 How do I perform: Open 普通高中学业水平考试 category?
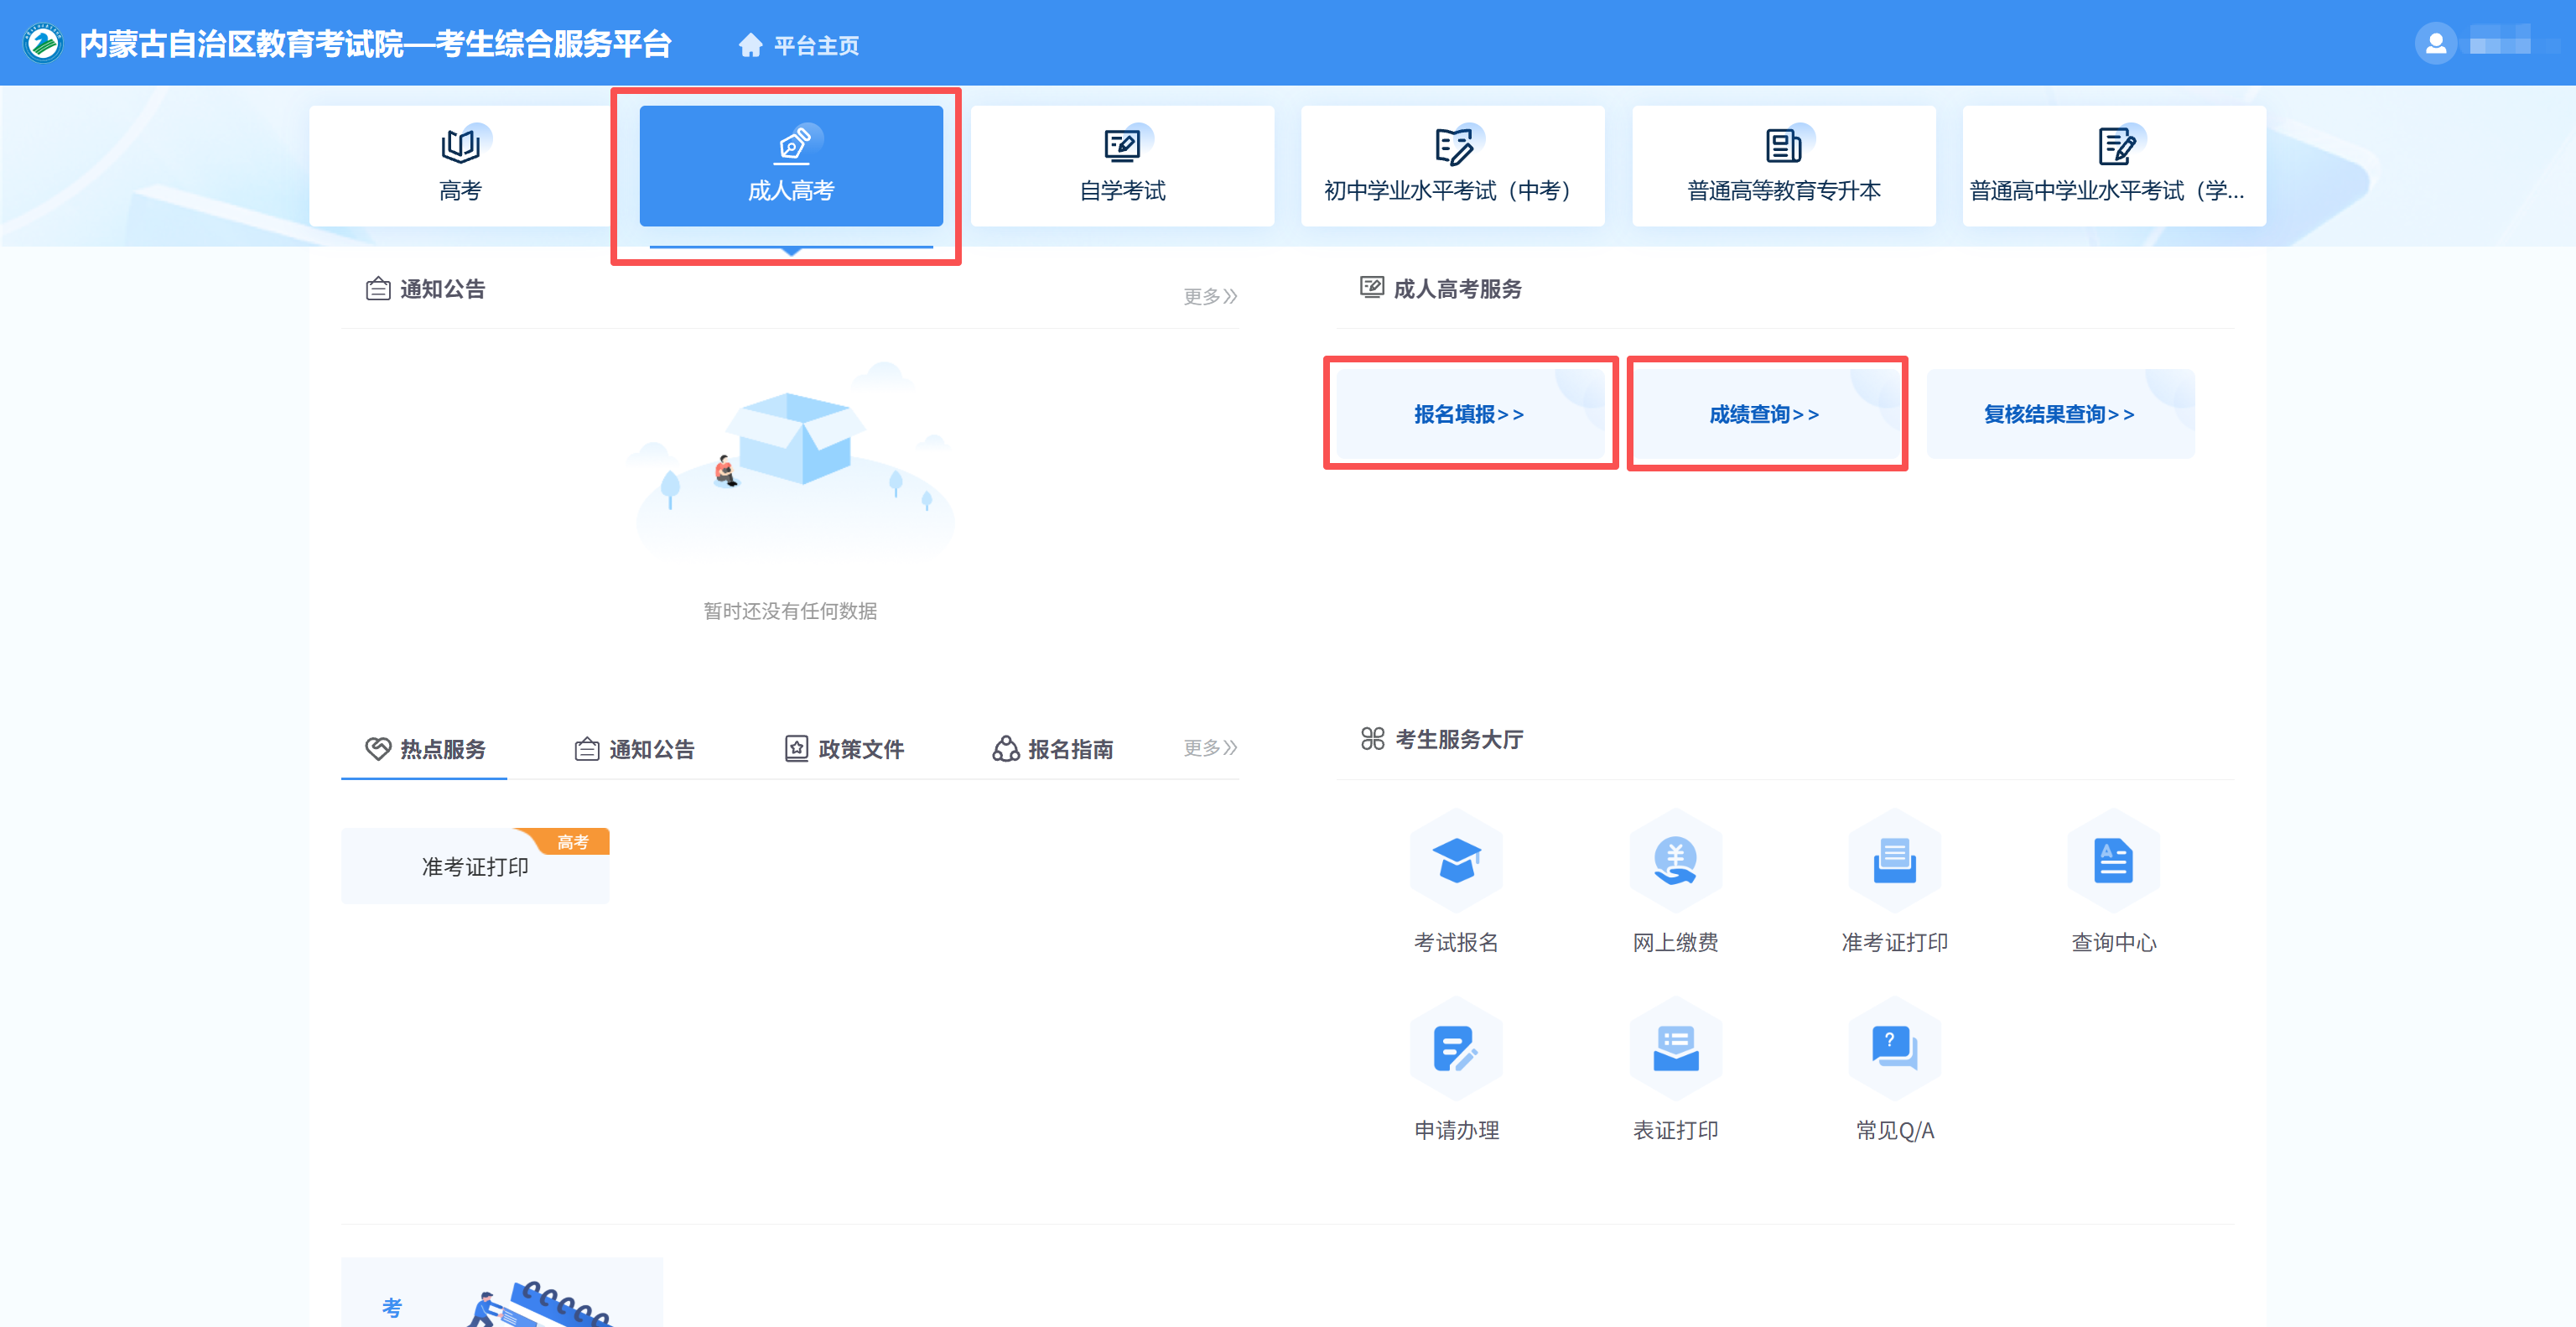click(x=2114, y=165)
